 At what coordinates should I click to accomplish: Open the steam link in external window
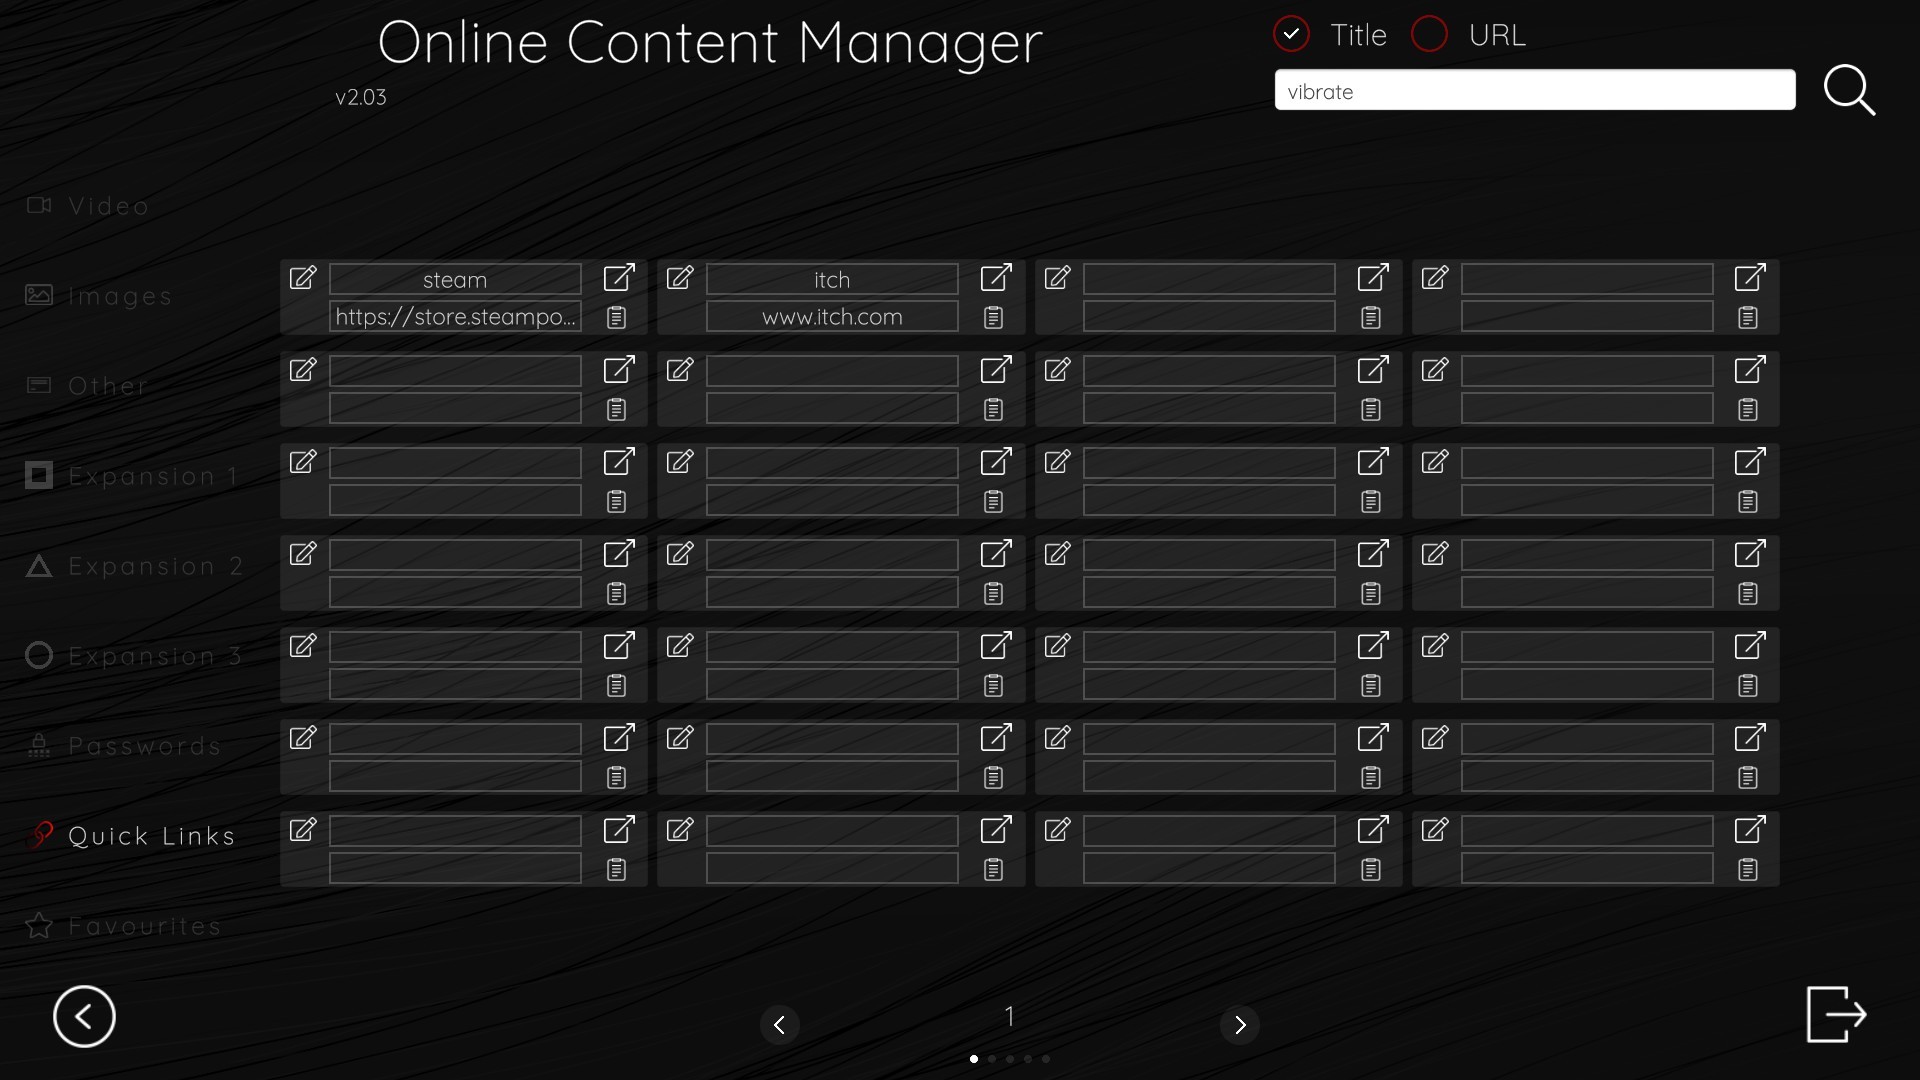point(618,279)
